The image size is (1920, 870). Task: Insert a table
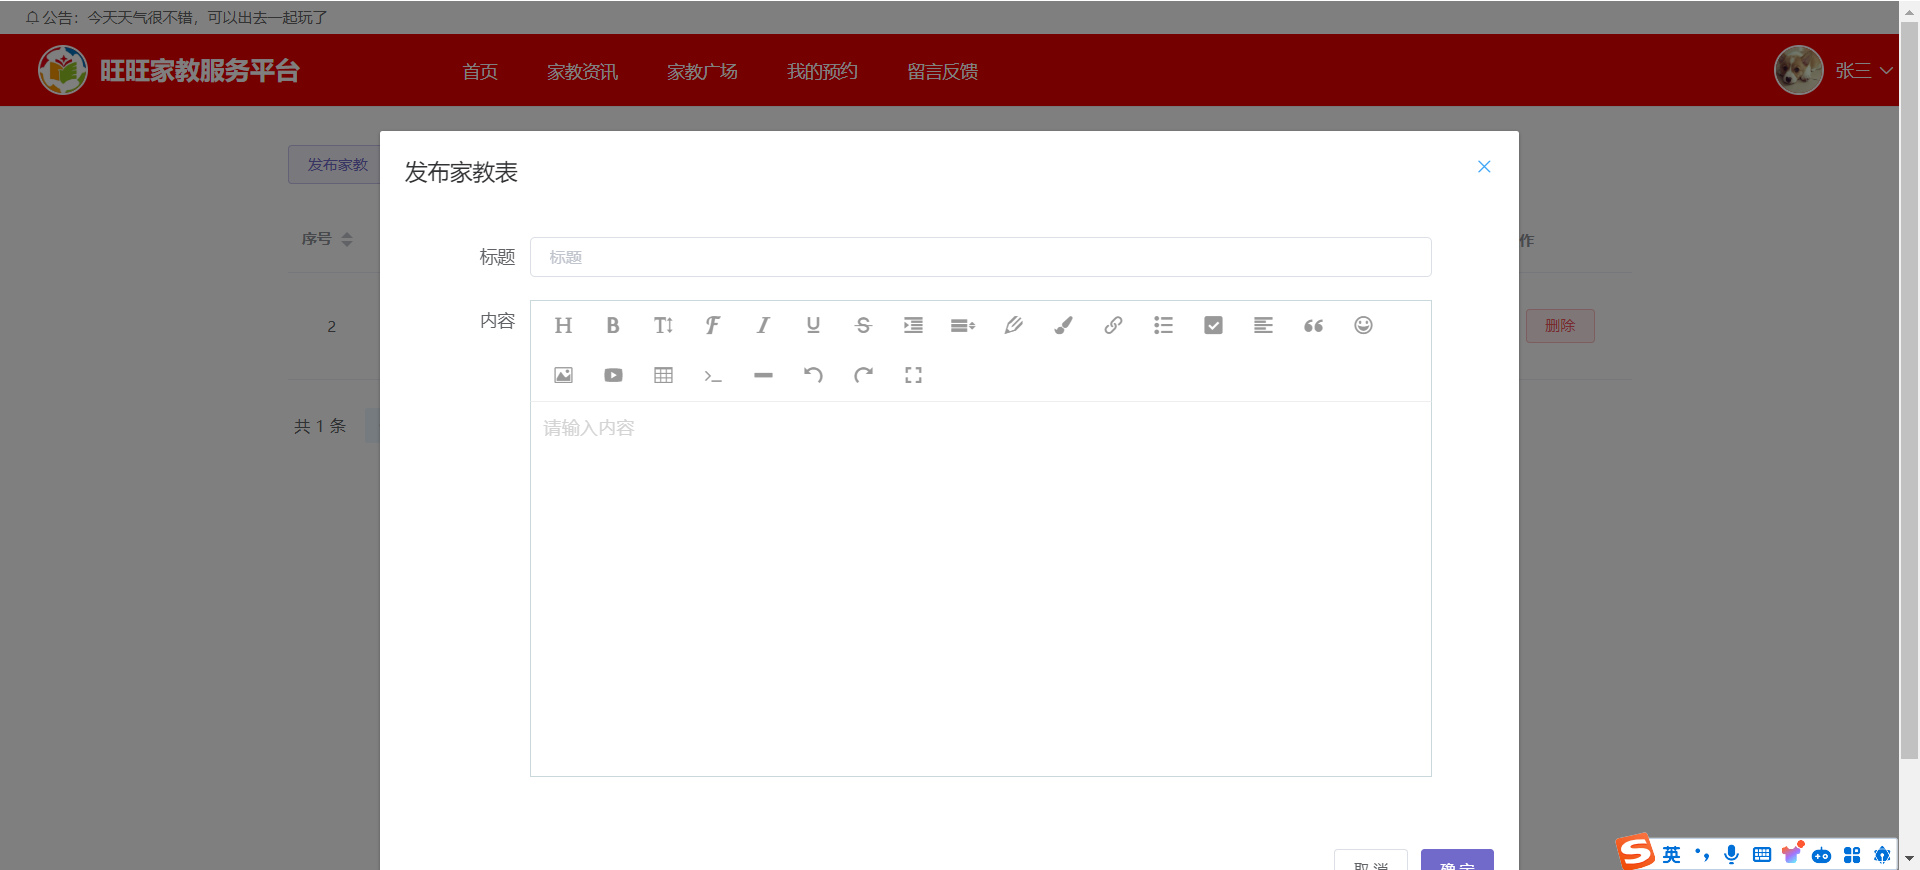[663, 375]
